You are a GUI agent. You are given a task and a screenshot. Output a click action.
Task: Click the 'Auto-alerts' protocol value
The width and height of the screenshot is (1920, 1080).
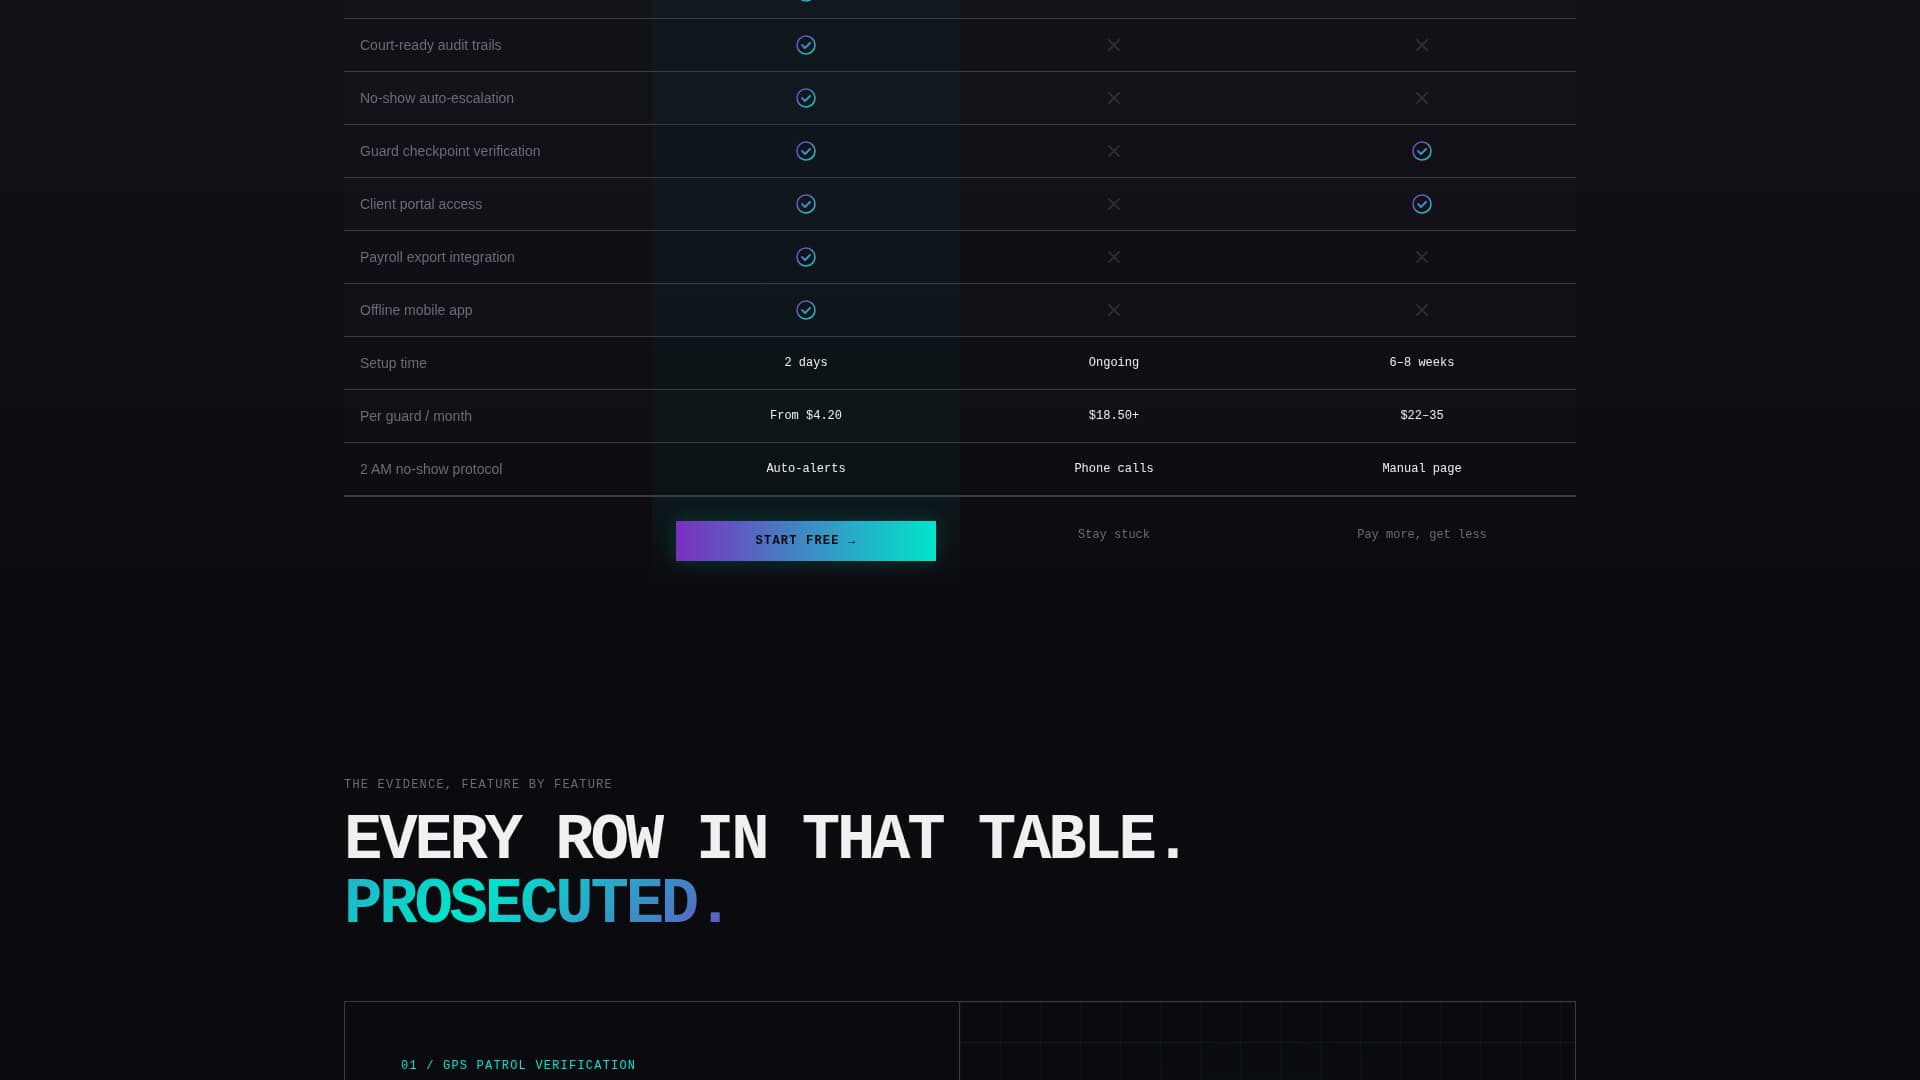click(806, 469)
